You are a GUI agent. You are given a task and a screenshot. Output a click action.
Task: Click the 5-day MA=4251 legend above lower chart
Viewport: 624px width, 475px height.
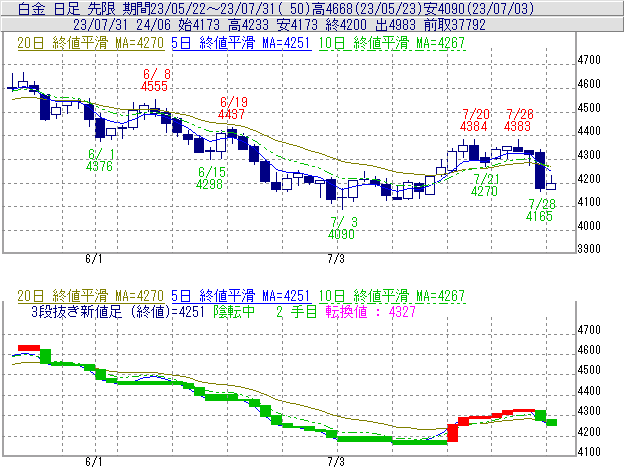tap(241, 296)
